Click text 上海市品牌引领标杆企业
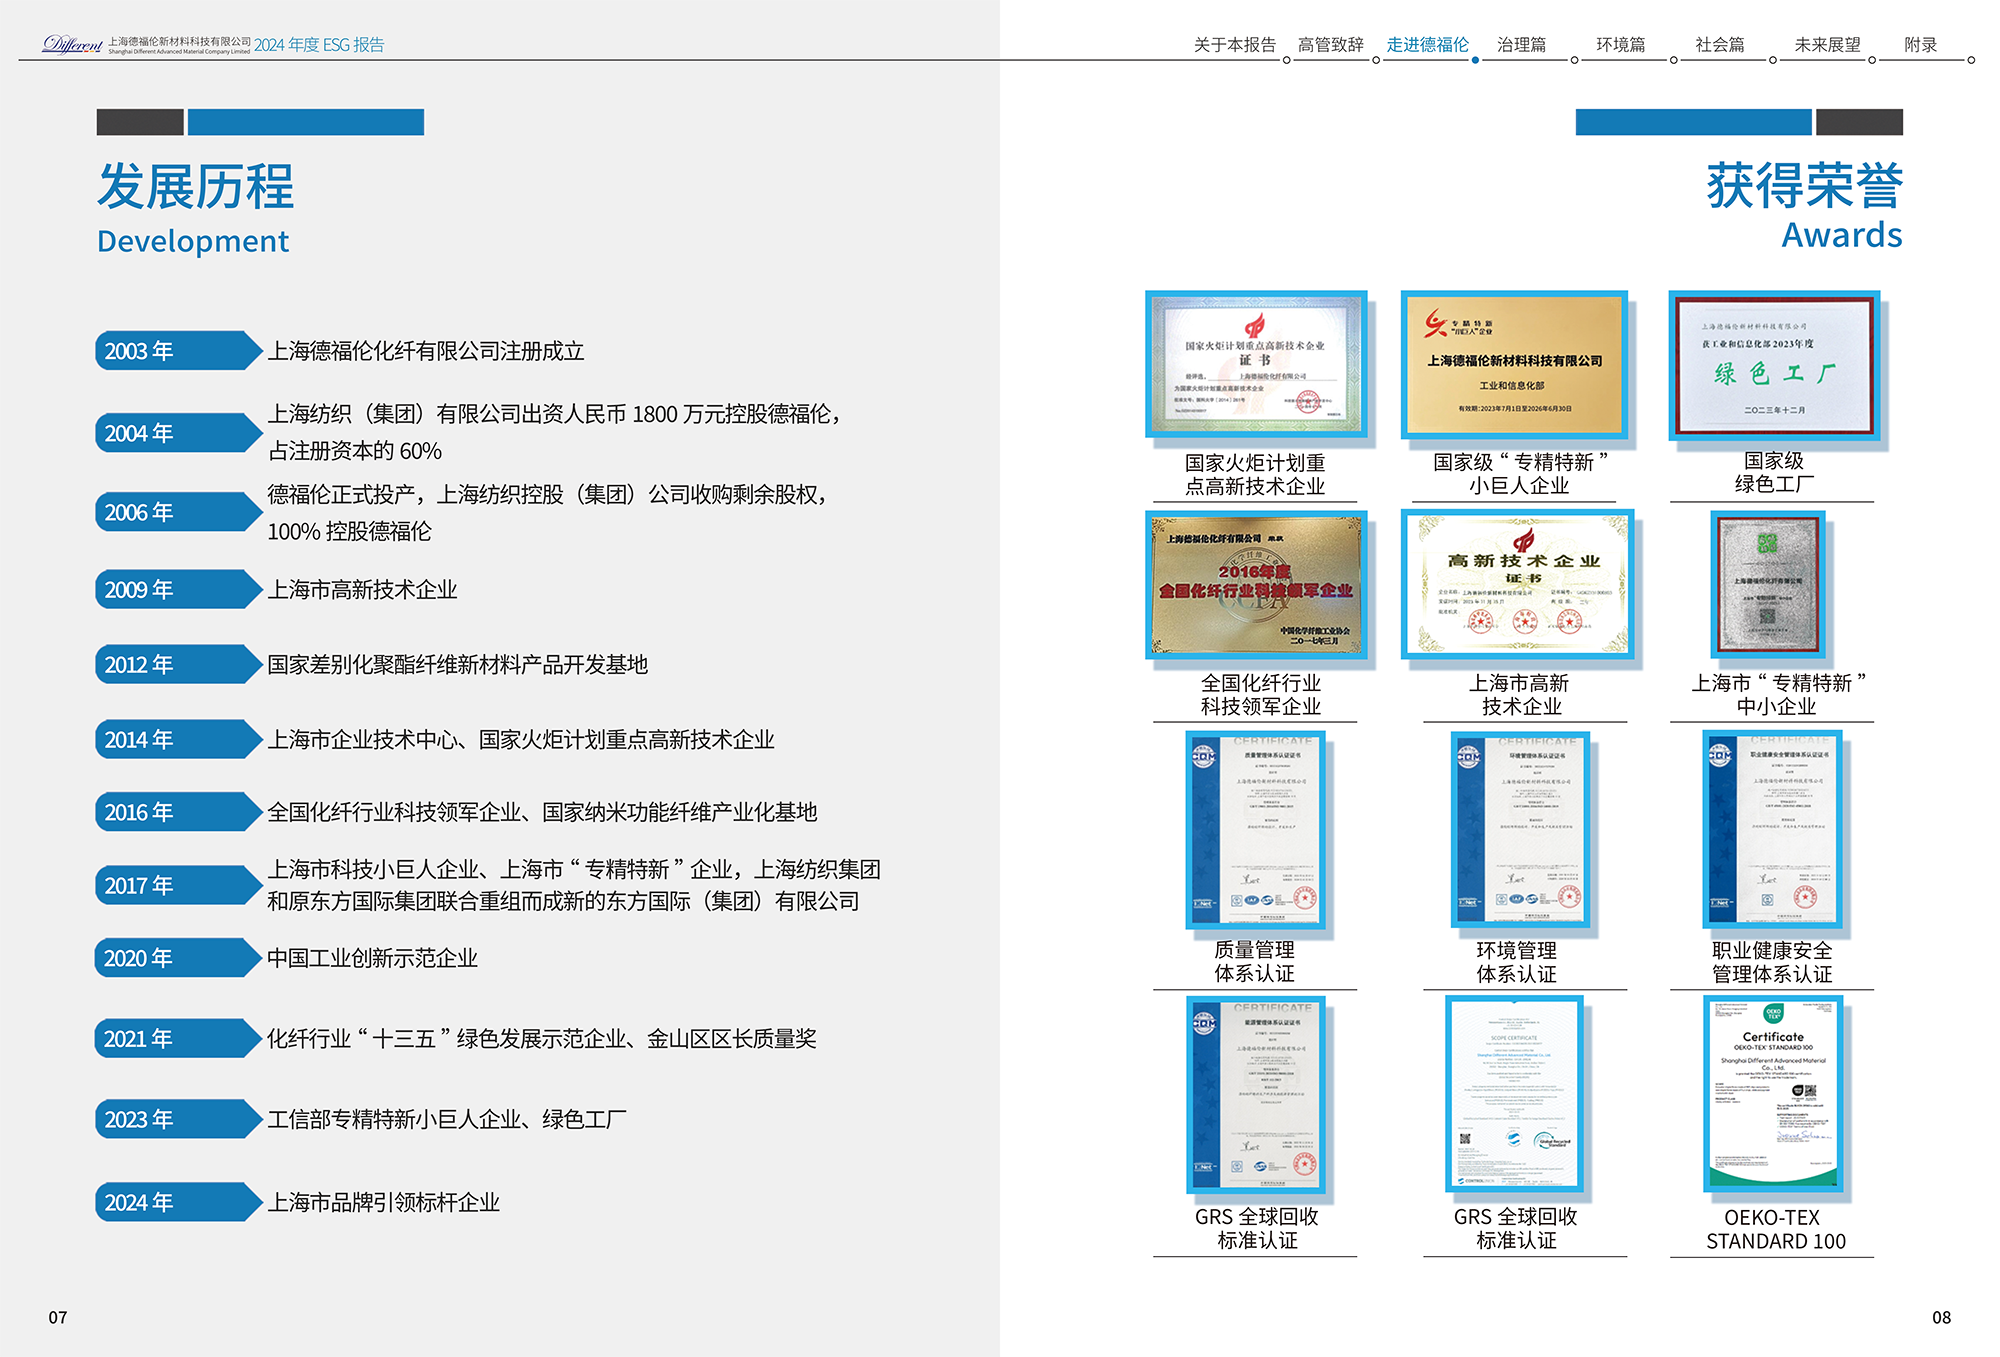 (383, 1202)
